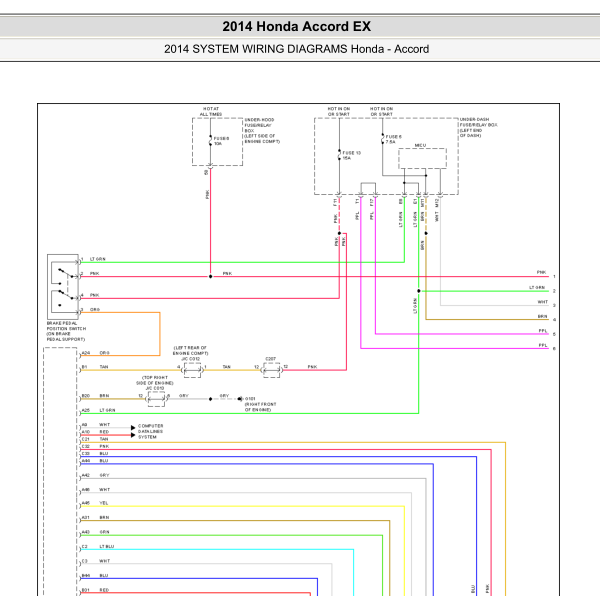600x596 pixels.
Task: Select the F17 terminal label
Action: pyautogui.click(x=372, y=202)
